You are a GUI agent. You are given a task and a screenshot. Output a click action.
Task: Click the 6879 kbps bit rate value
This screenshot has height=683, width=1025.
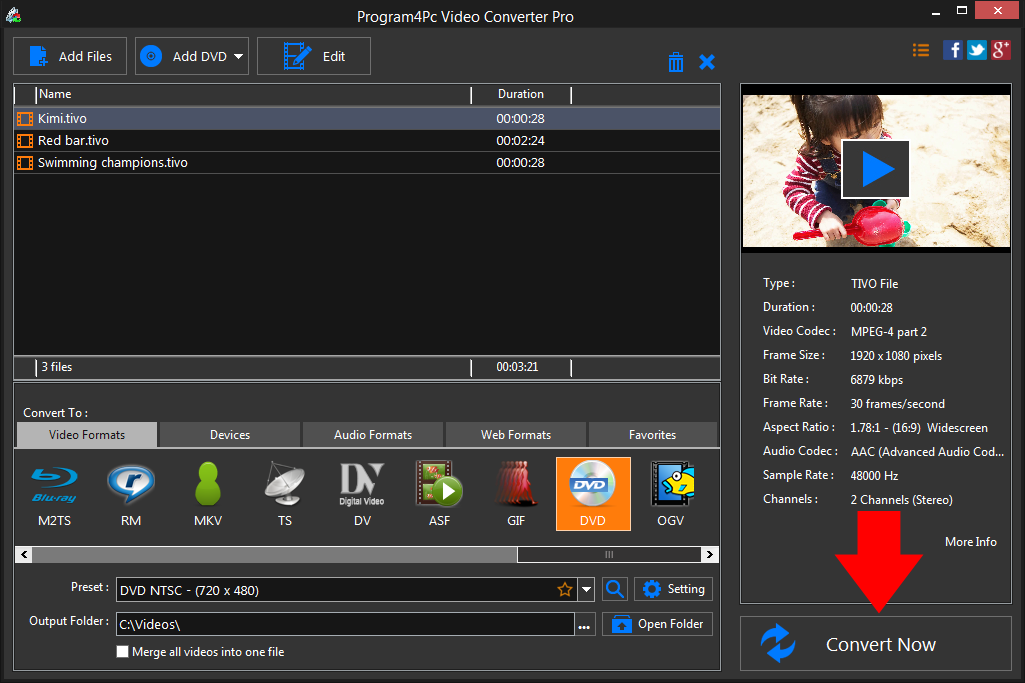pyautogui.click(x=877, y=380)
